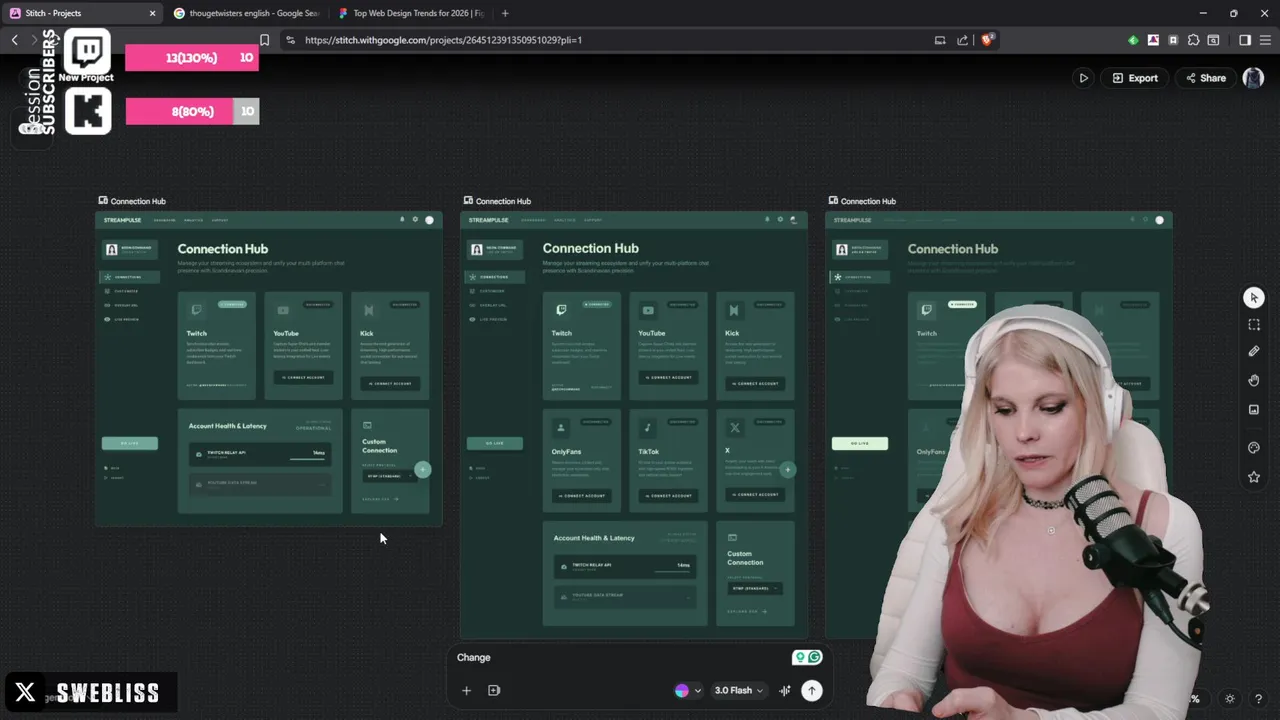Click Kick Connect Account in first screen
1280x720 pixels.
pos(390,383)
